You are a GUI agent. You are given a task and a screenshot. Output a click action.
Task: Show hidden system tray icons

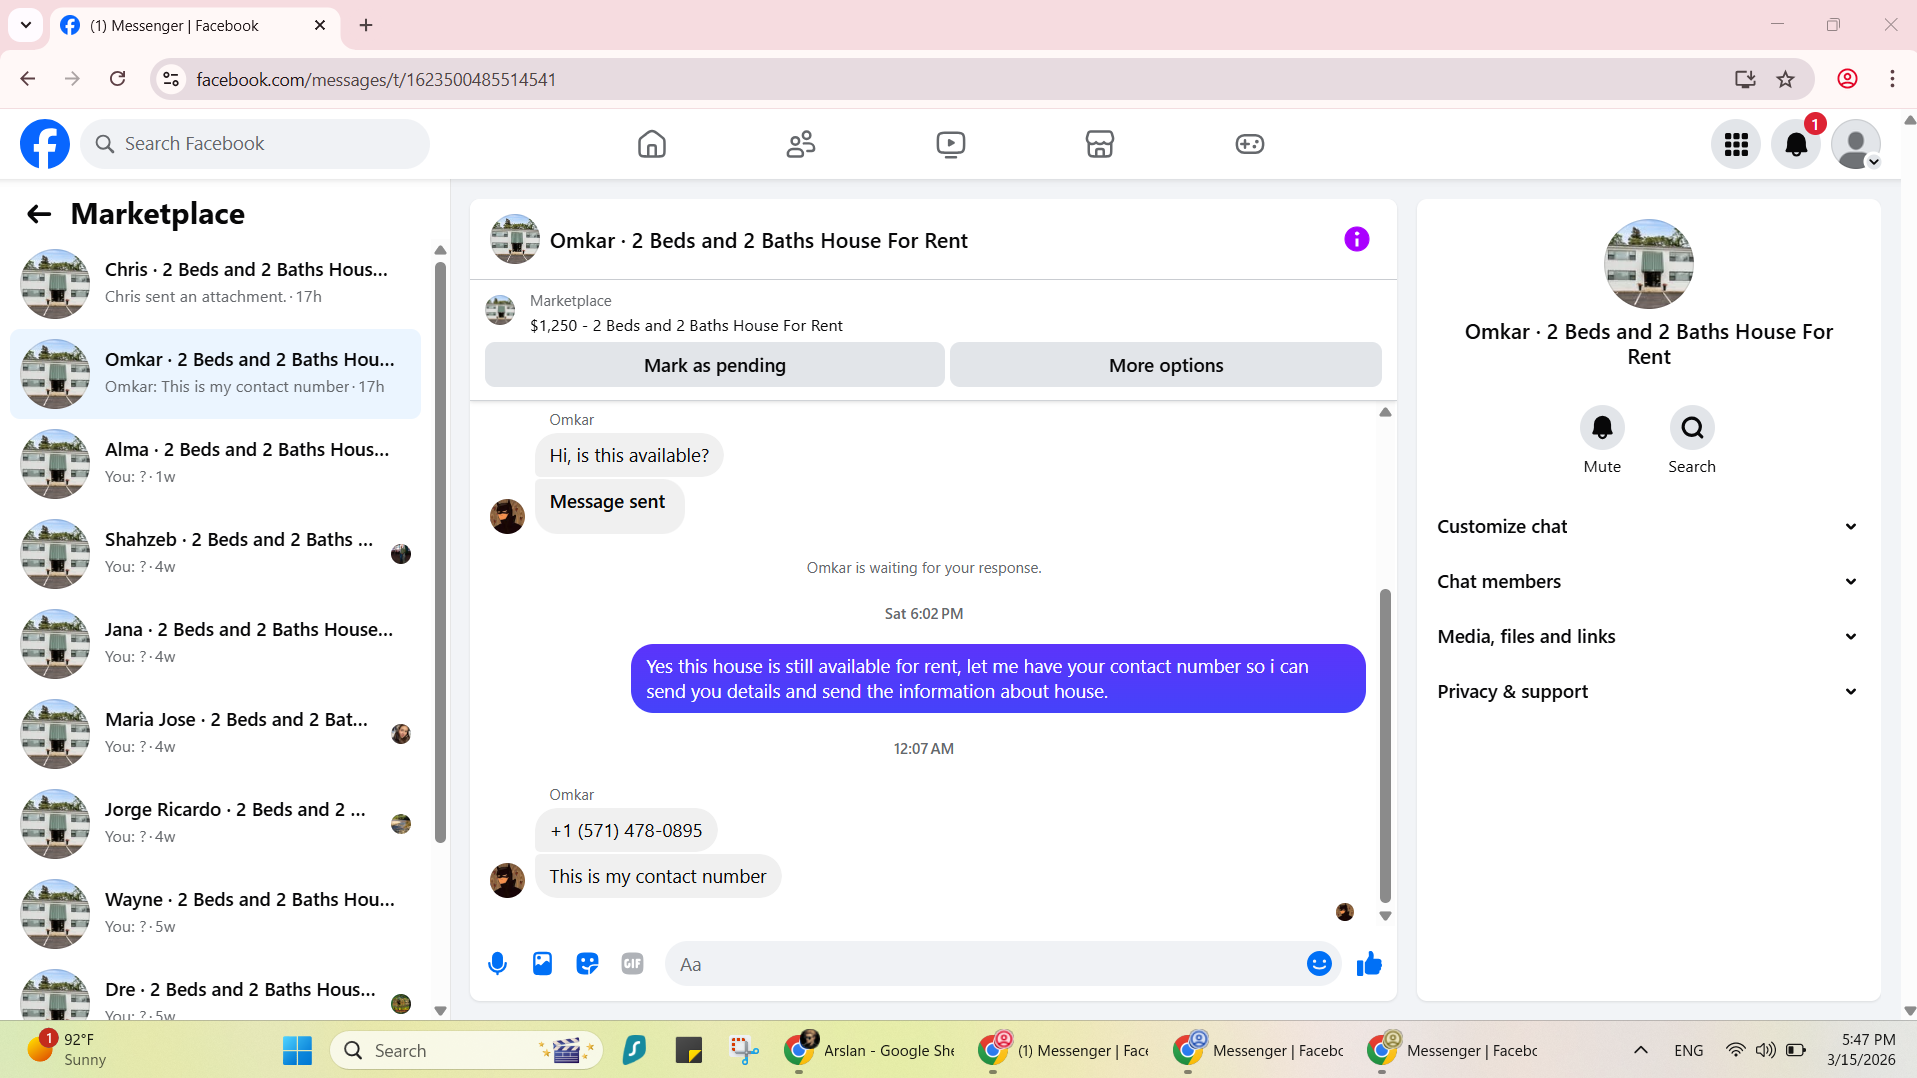[x=1640, y=1051]
